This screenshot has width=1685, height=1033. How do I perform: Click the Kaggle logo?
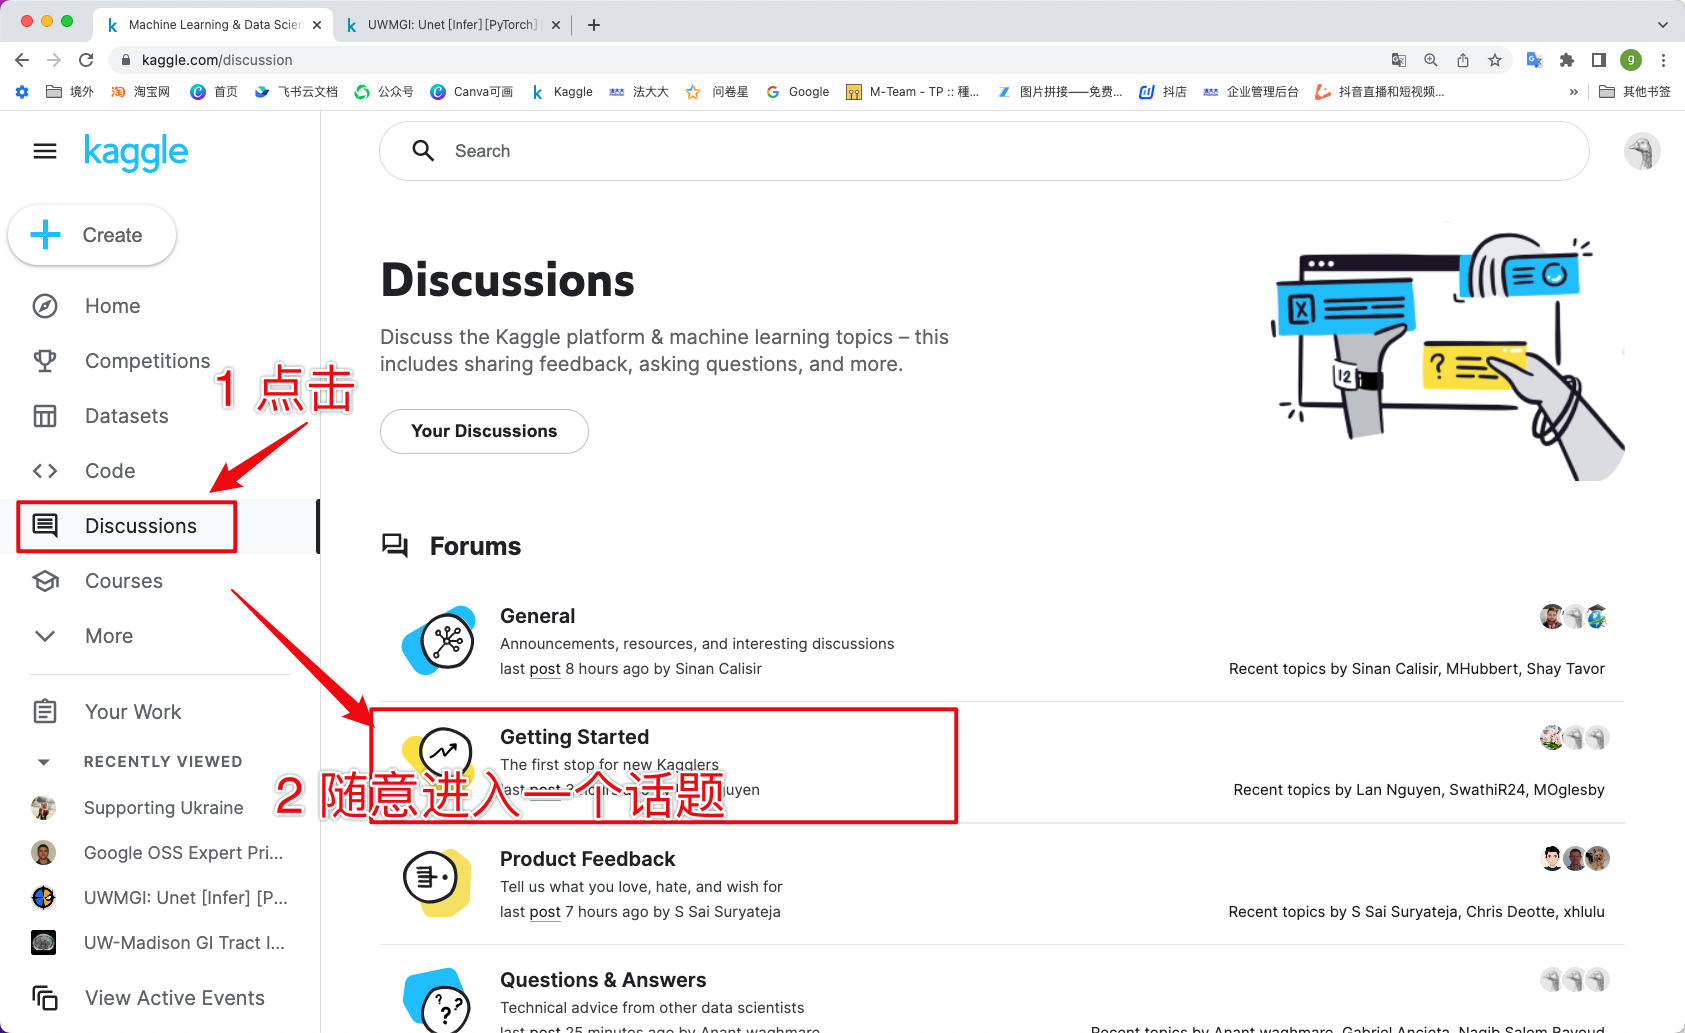pos(136,151)
